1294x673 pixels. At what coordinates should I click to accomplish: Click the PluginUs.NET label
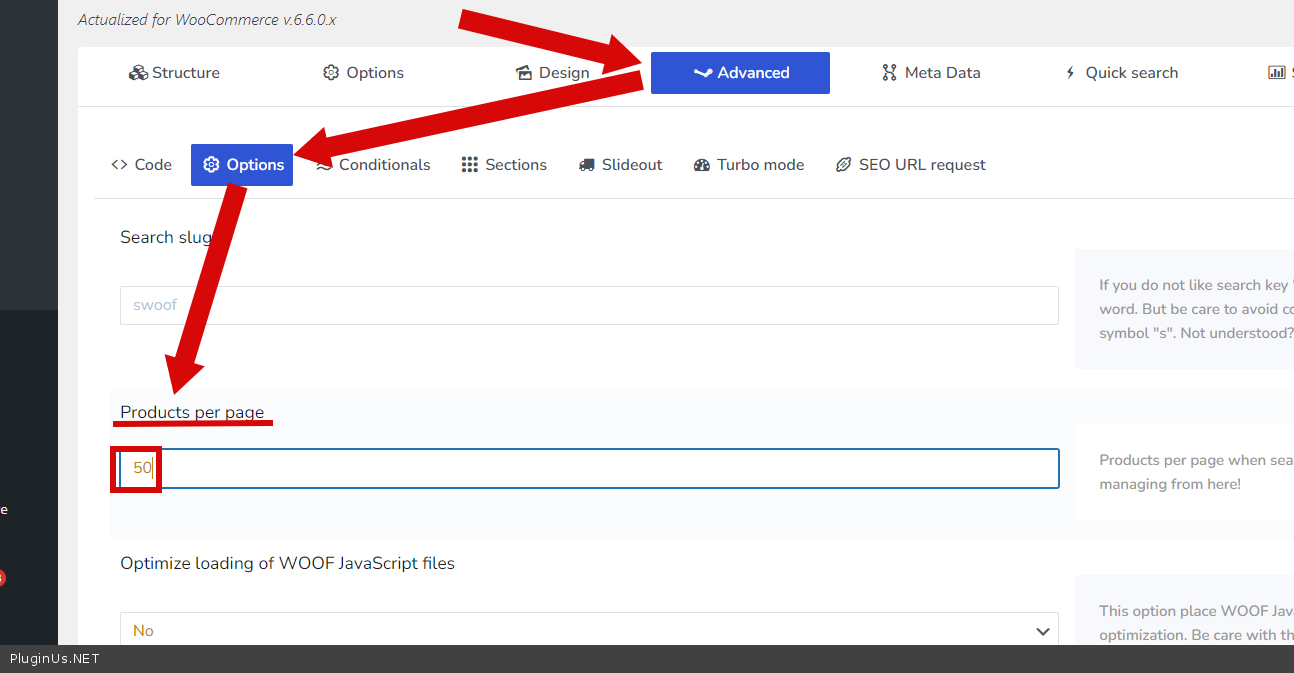(55, 659)
